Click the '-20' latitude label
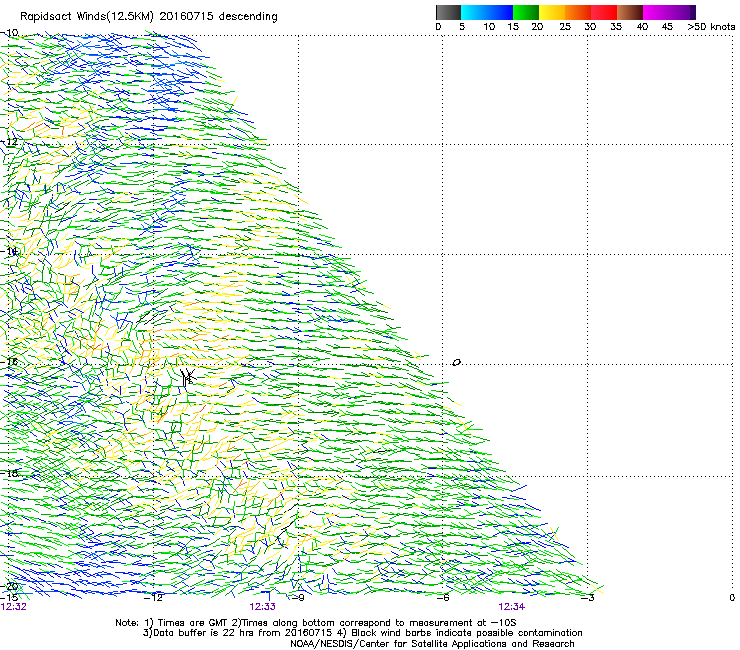 9,586
